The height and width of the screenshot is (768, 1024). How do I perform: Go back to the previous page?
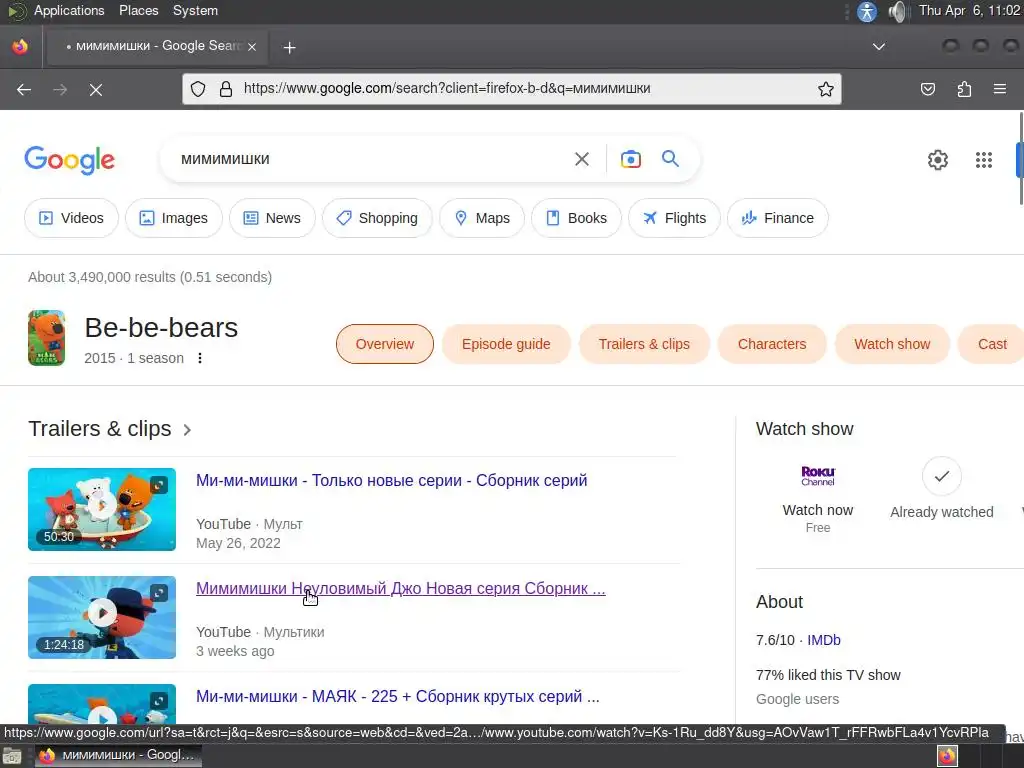click(x=24, y=89)
